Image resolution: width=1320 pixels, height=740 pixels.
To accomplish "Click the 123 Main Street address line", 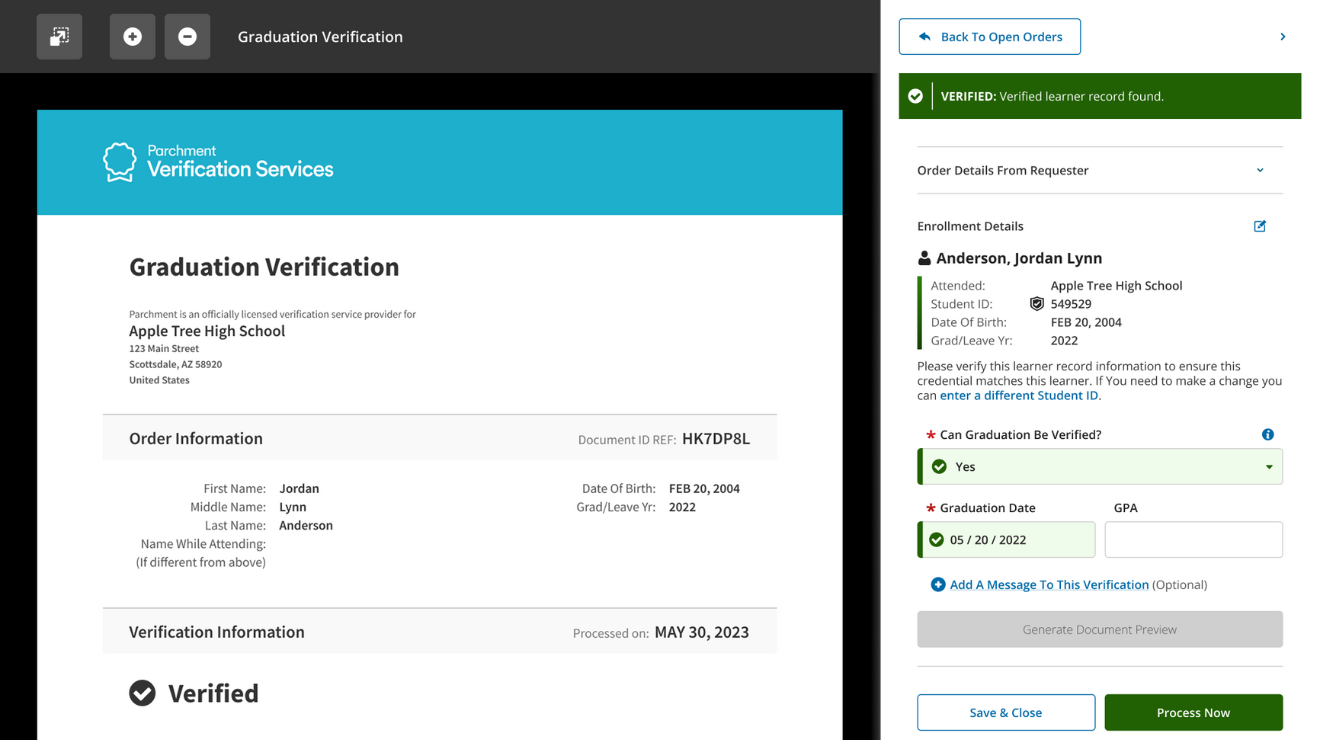I will coord(164,349).
